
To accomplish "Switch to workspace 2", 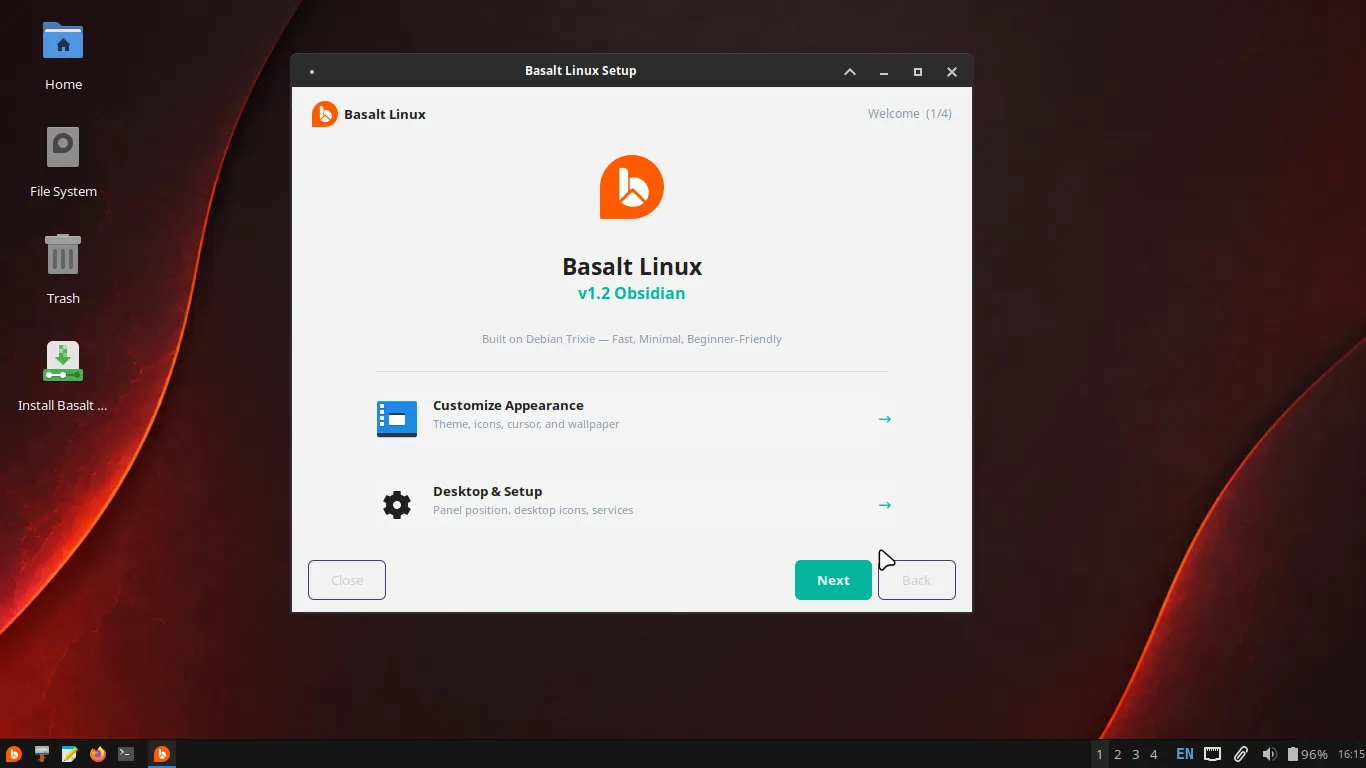I will [x=1118, y=754].
